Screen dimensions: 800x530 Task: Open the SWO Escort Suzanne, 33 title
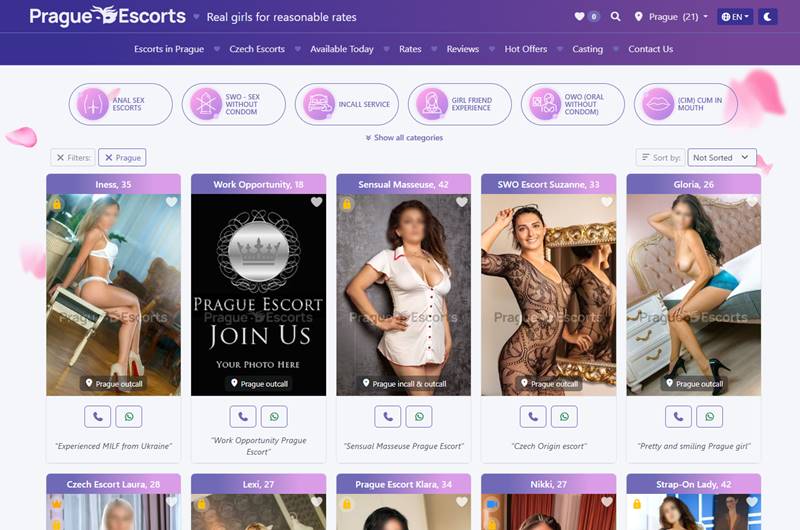pos(548,185)
